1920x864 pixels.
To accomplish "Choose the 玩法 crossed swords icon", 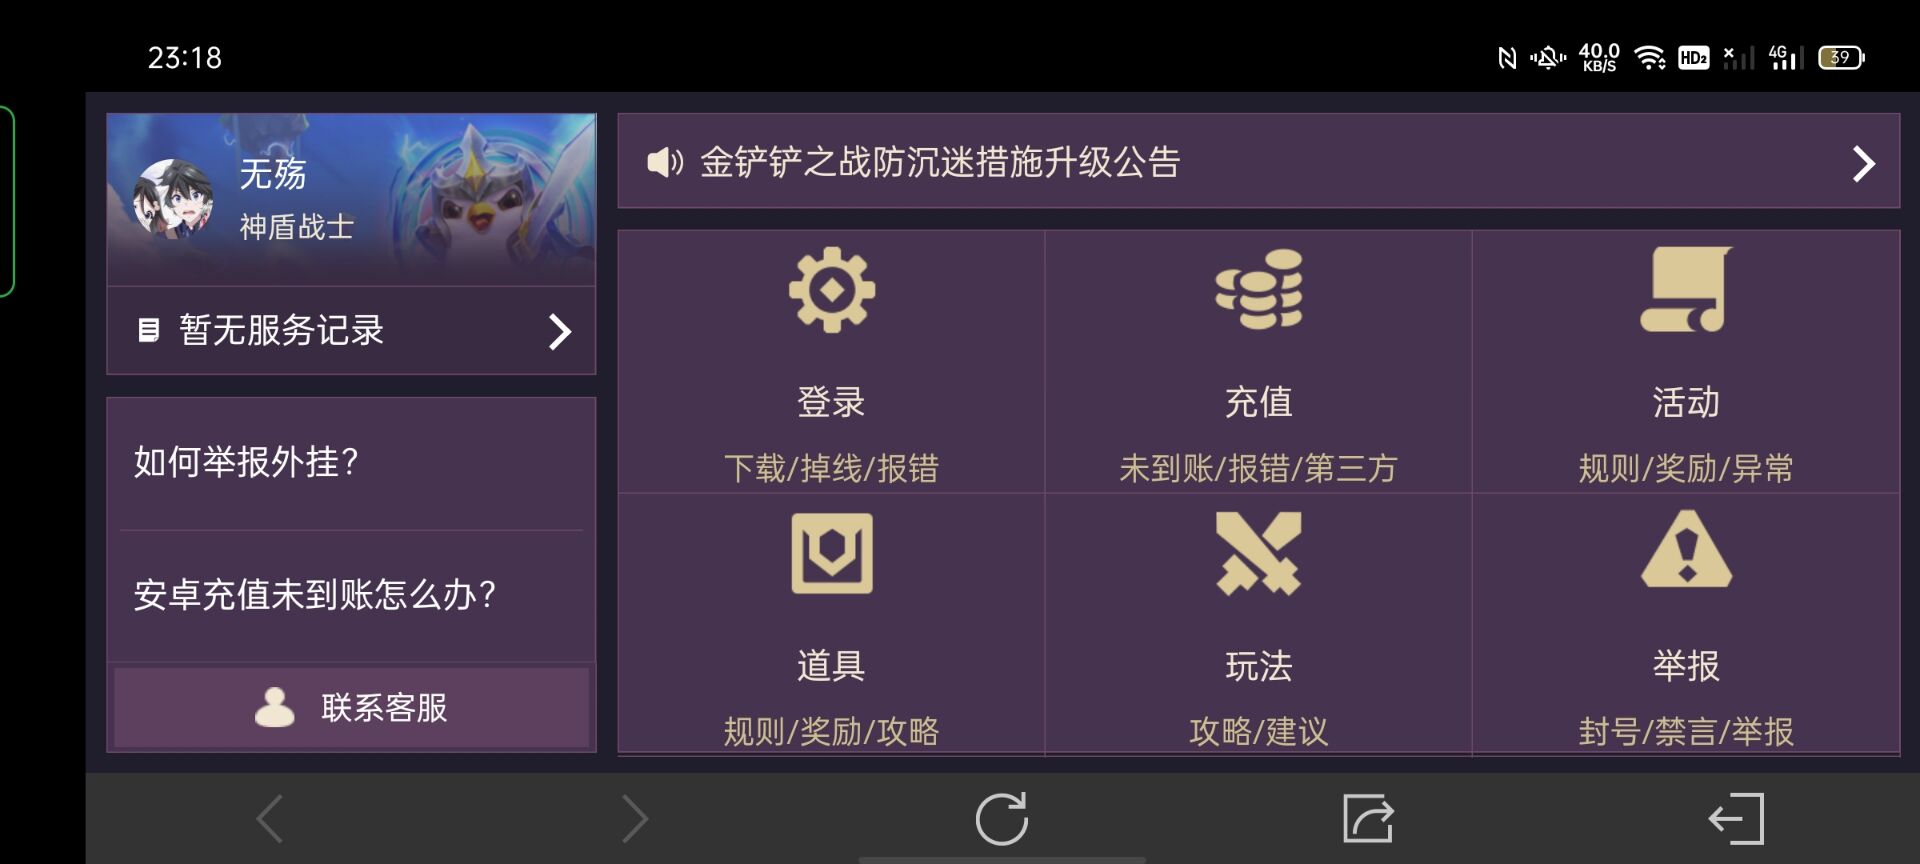I will coord(1258,553).
